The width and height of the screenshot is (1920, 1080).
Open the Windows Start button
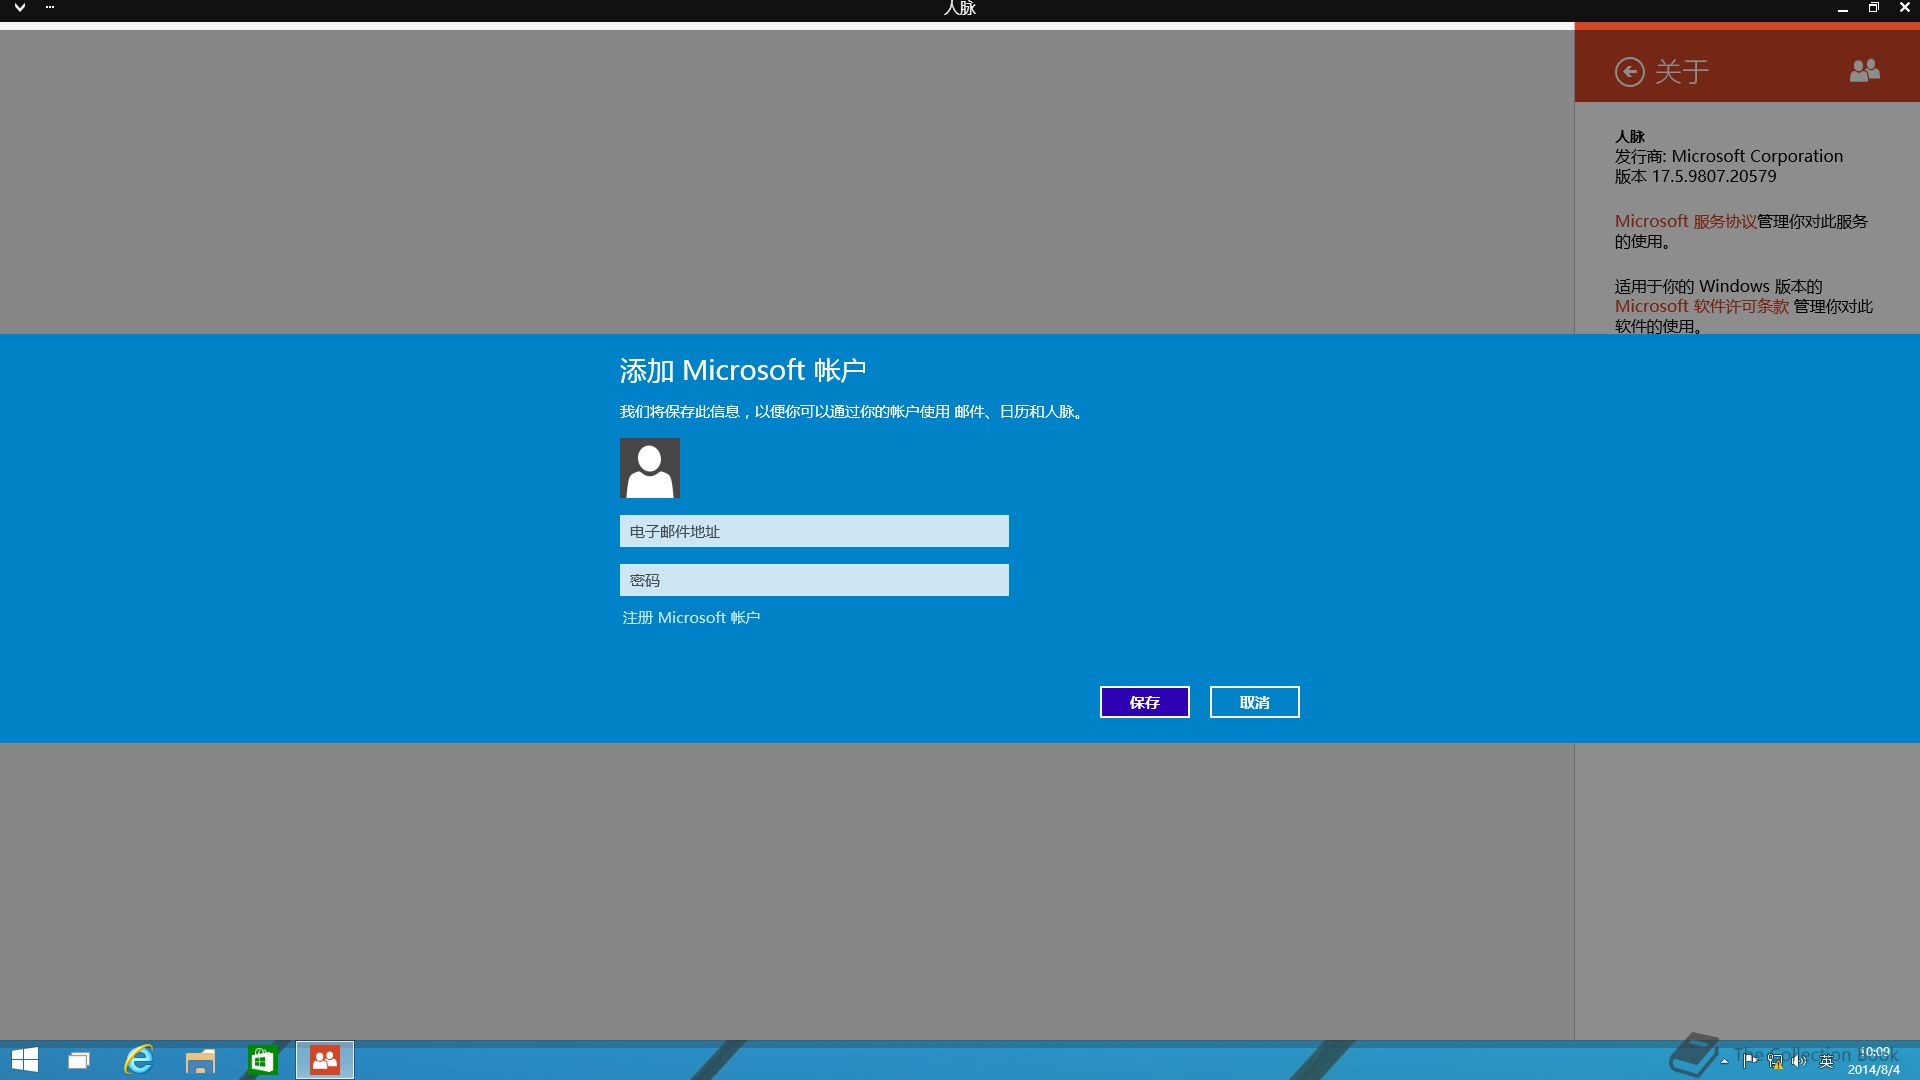coord(24,1060)
